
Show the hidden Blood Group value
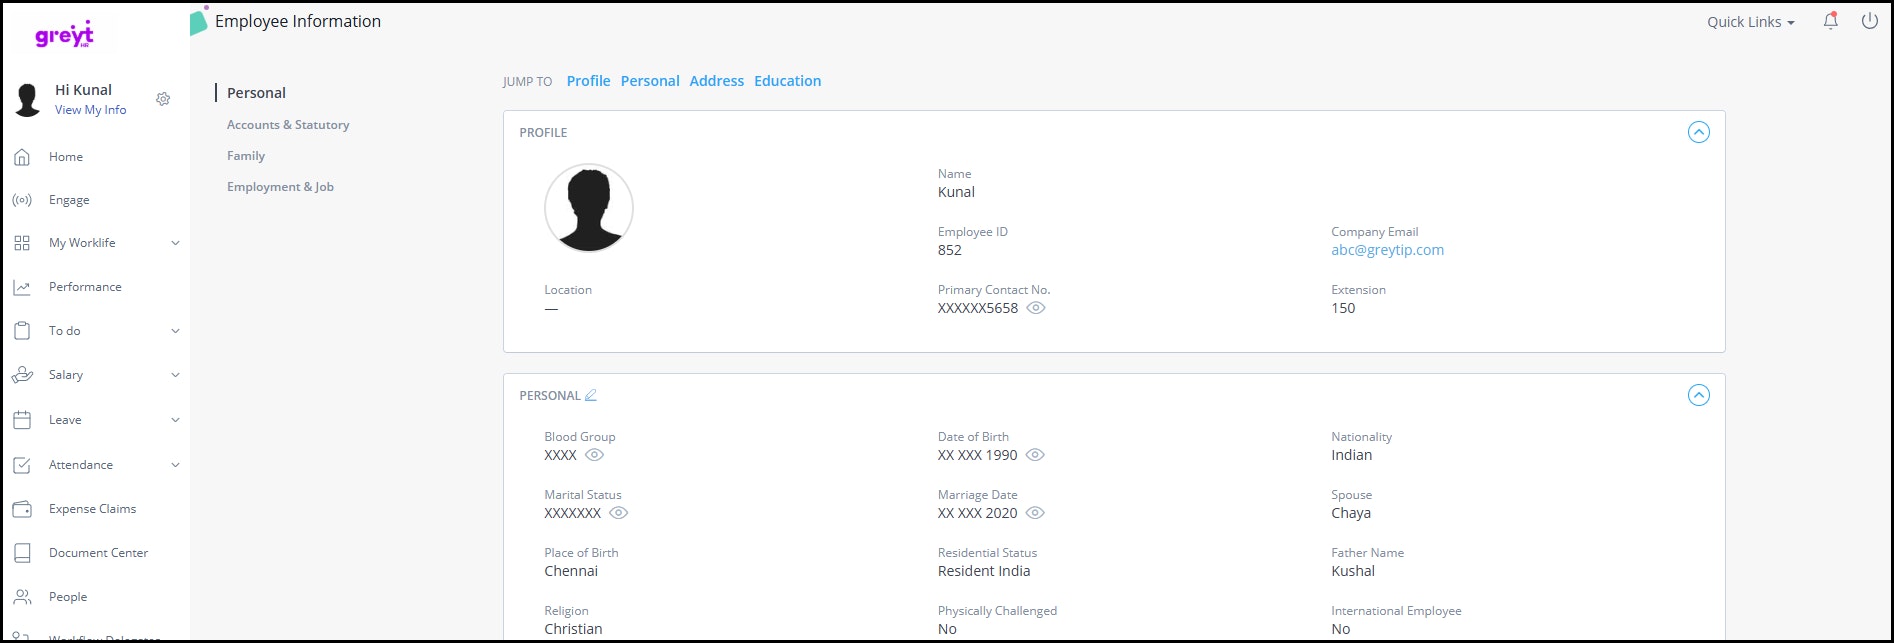[x=594, y=455]
